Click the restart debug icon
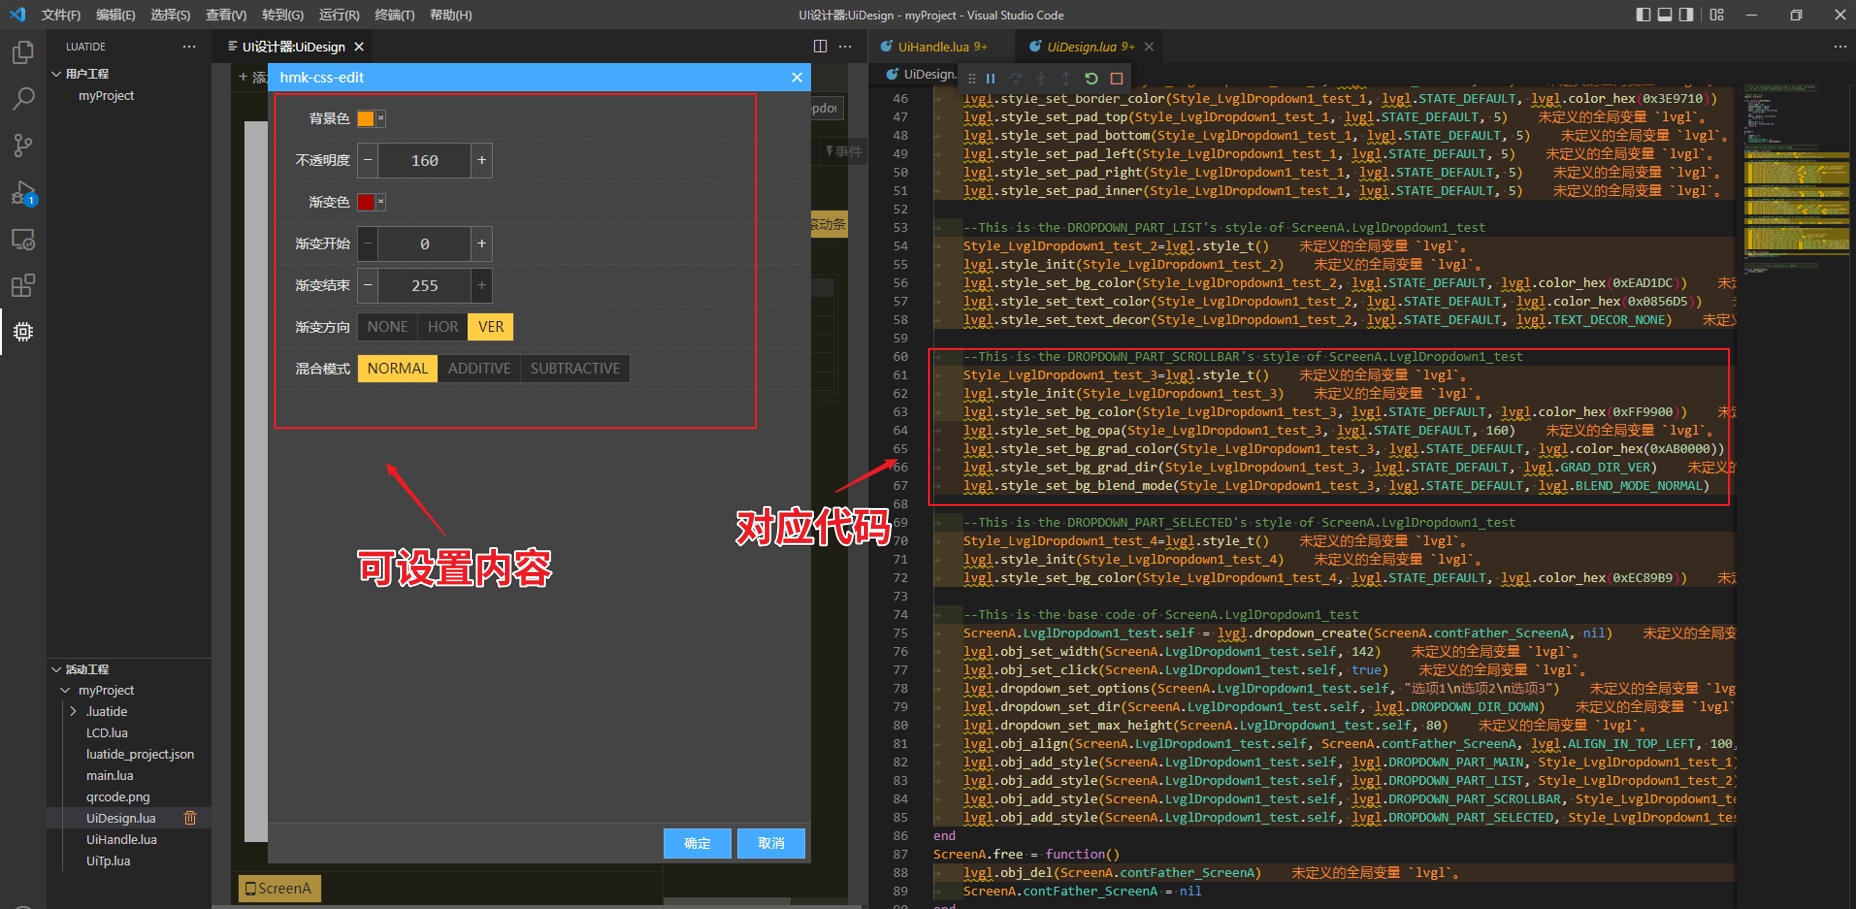1856x909 pixels. (1091, 78)
